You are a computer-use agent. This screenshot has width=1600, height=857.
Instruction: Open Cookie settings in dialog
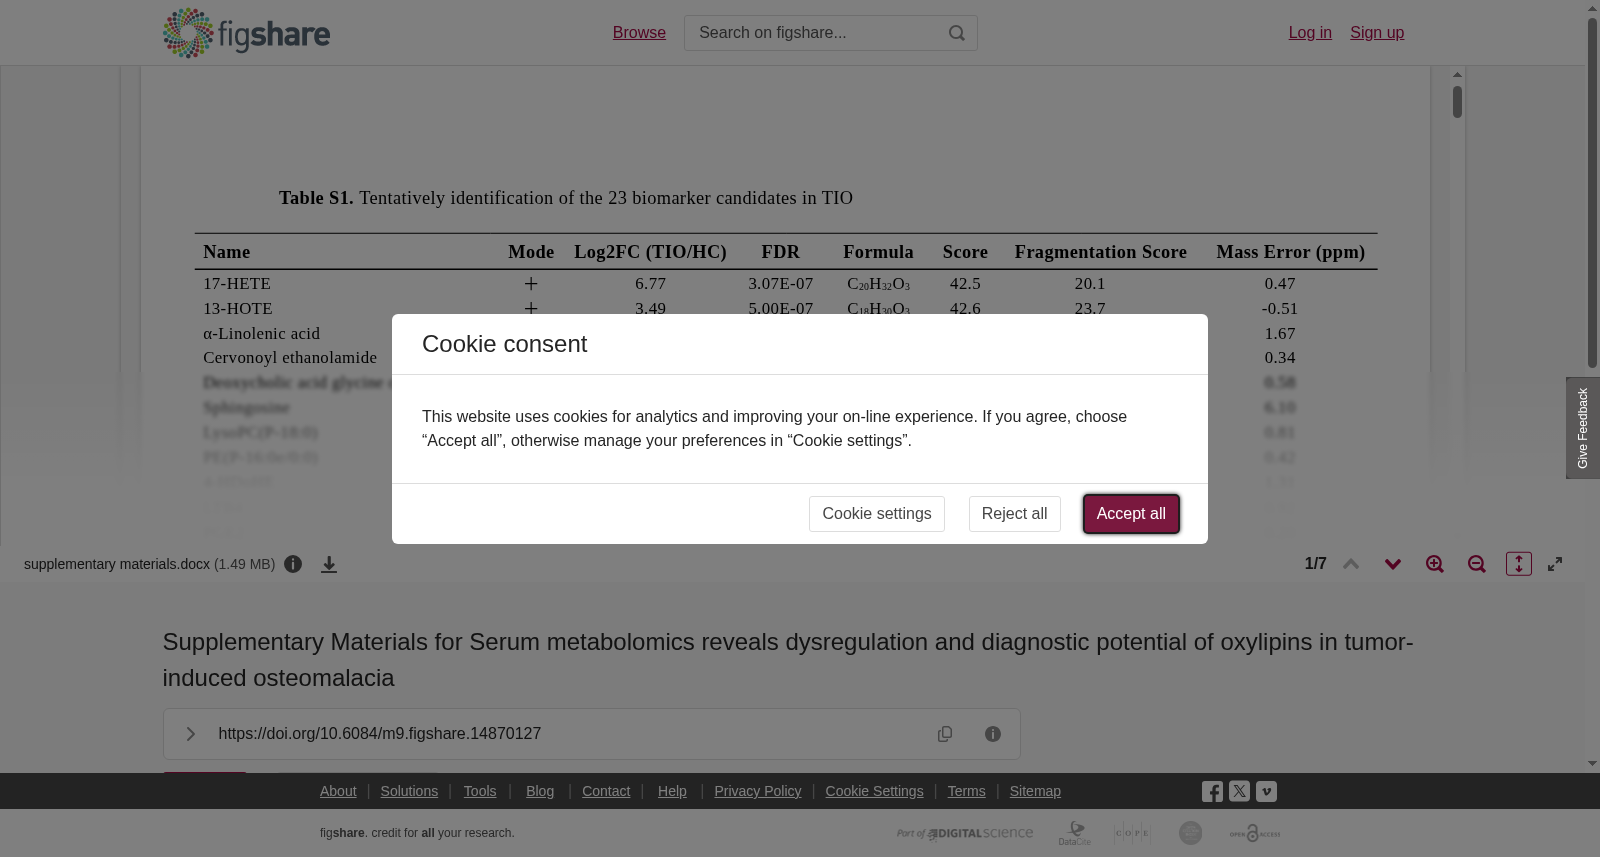(876, 514)
